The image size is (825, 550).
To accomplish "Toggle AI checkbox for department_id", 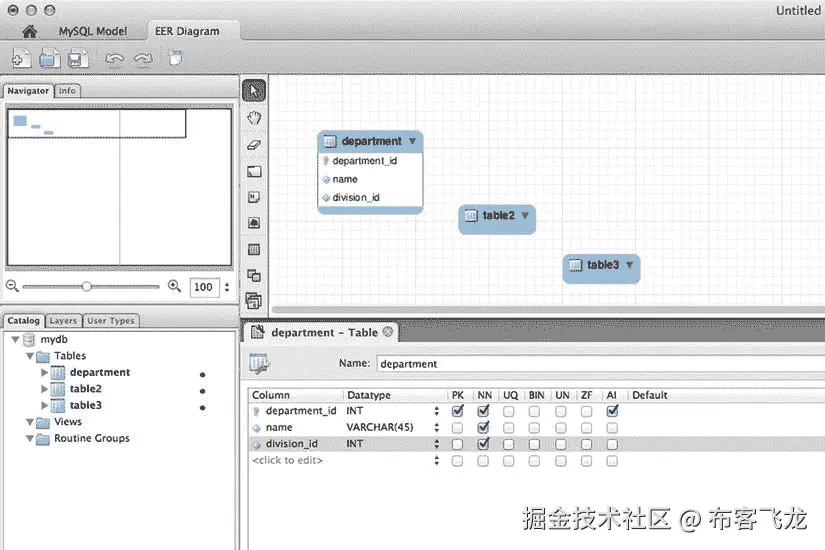I will pos(612,411).
